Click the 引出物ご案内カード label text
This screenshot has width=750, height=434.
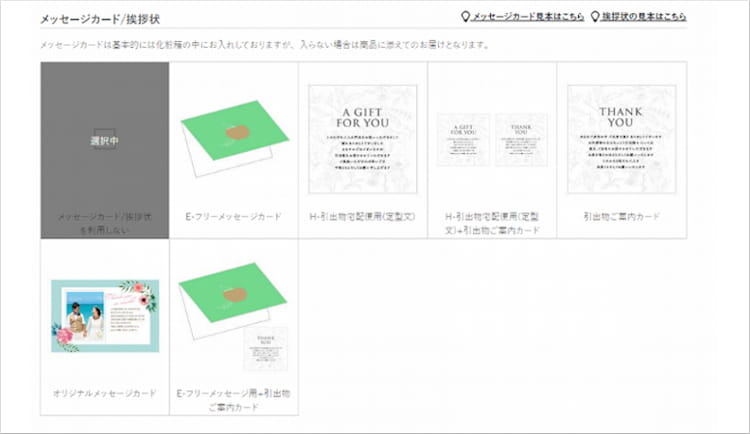click(x=621, y=217)
